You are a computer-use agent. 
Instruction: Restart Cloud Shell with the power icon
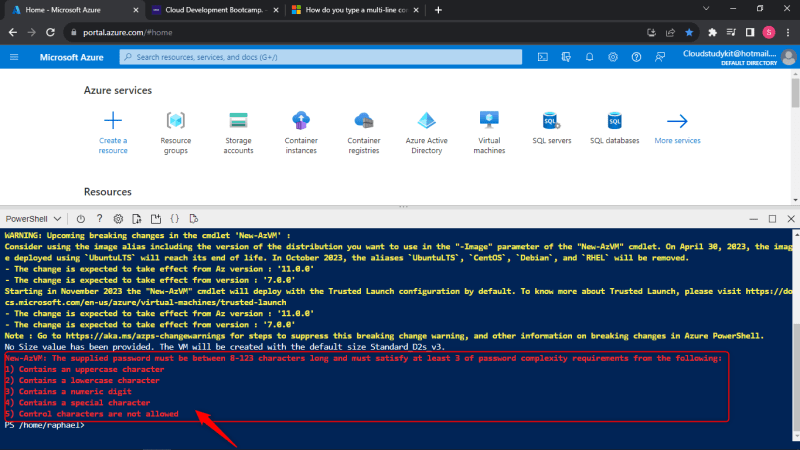[x=81, y=219]
